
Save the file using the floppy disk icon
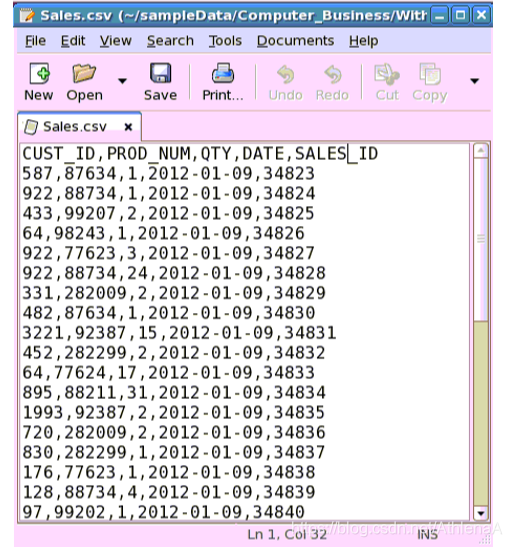pyautogui.click(x=160, y=73)
